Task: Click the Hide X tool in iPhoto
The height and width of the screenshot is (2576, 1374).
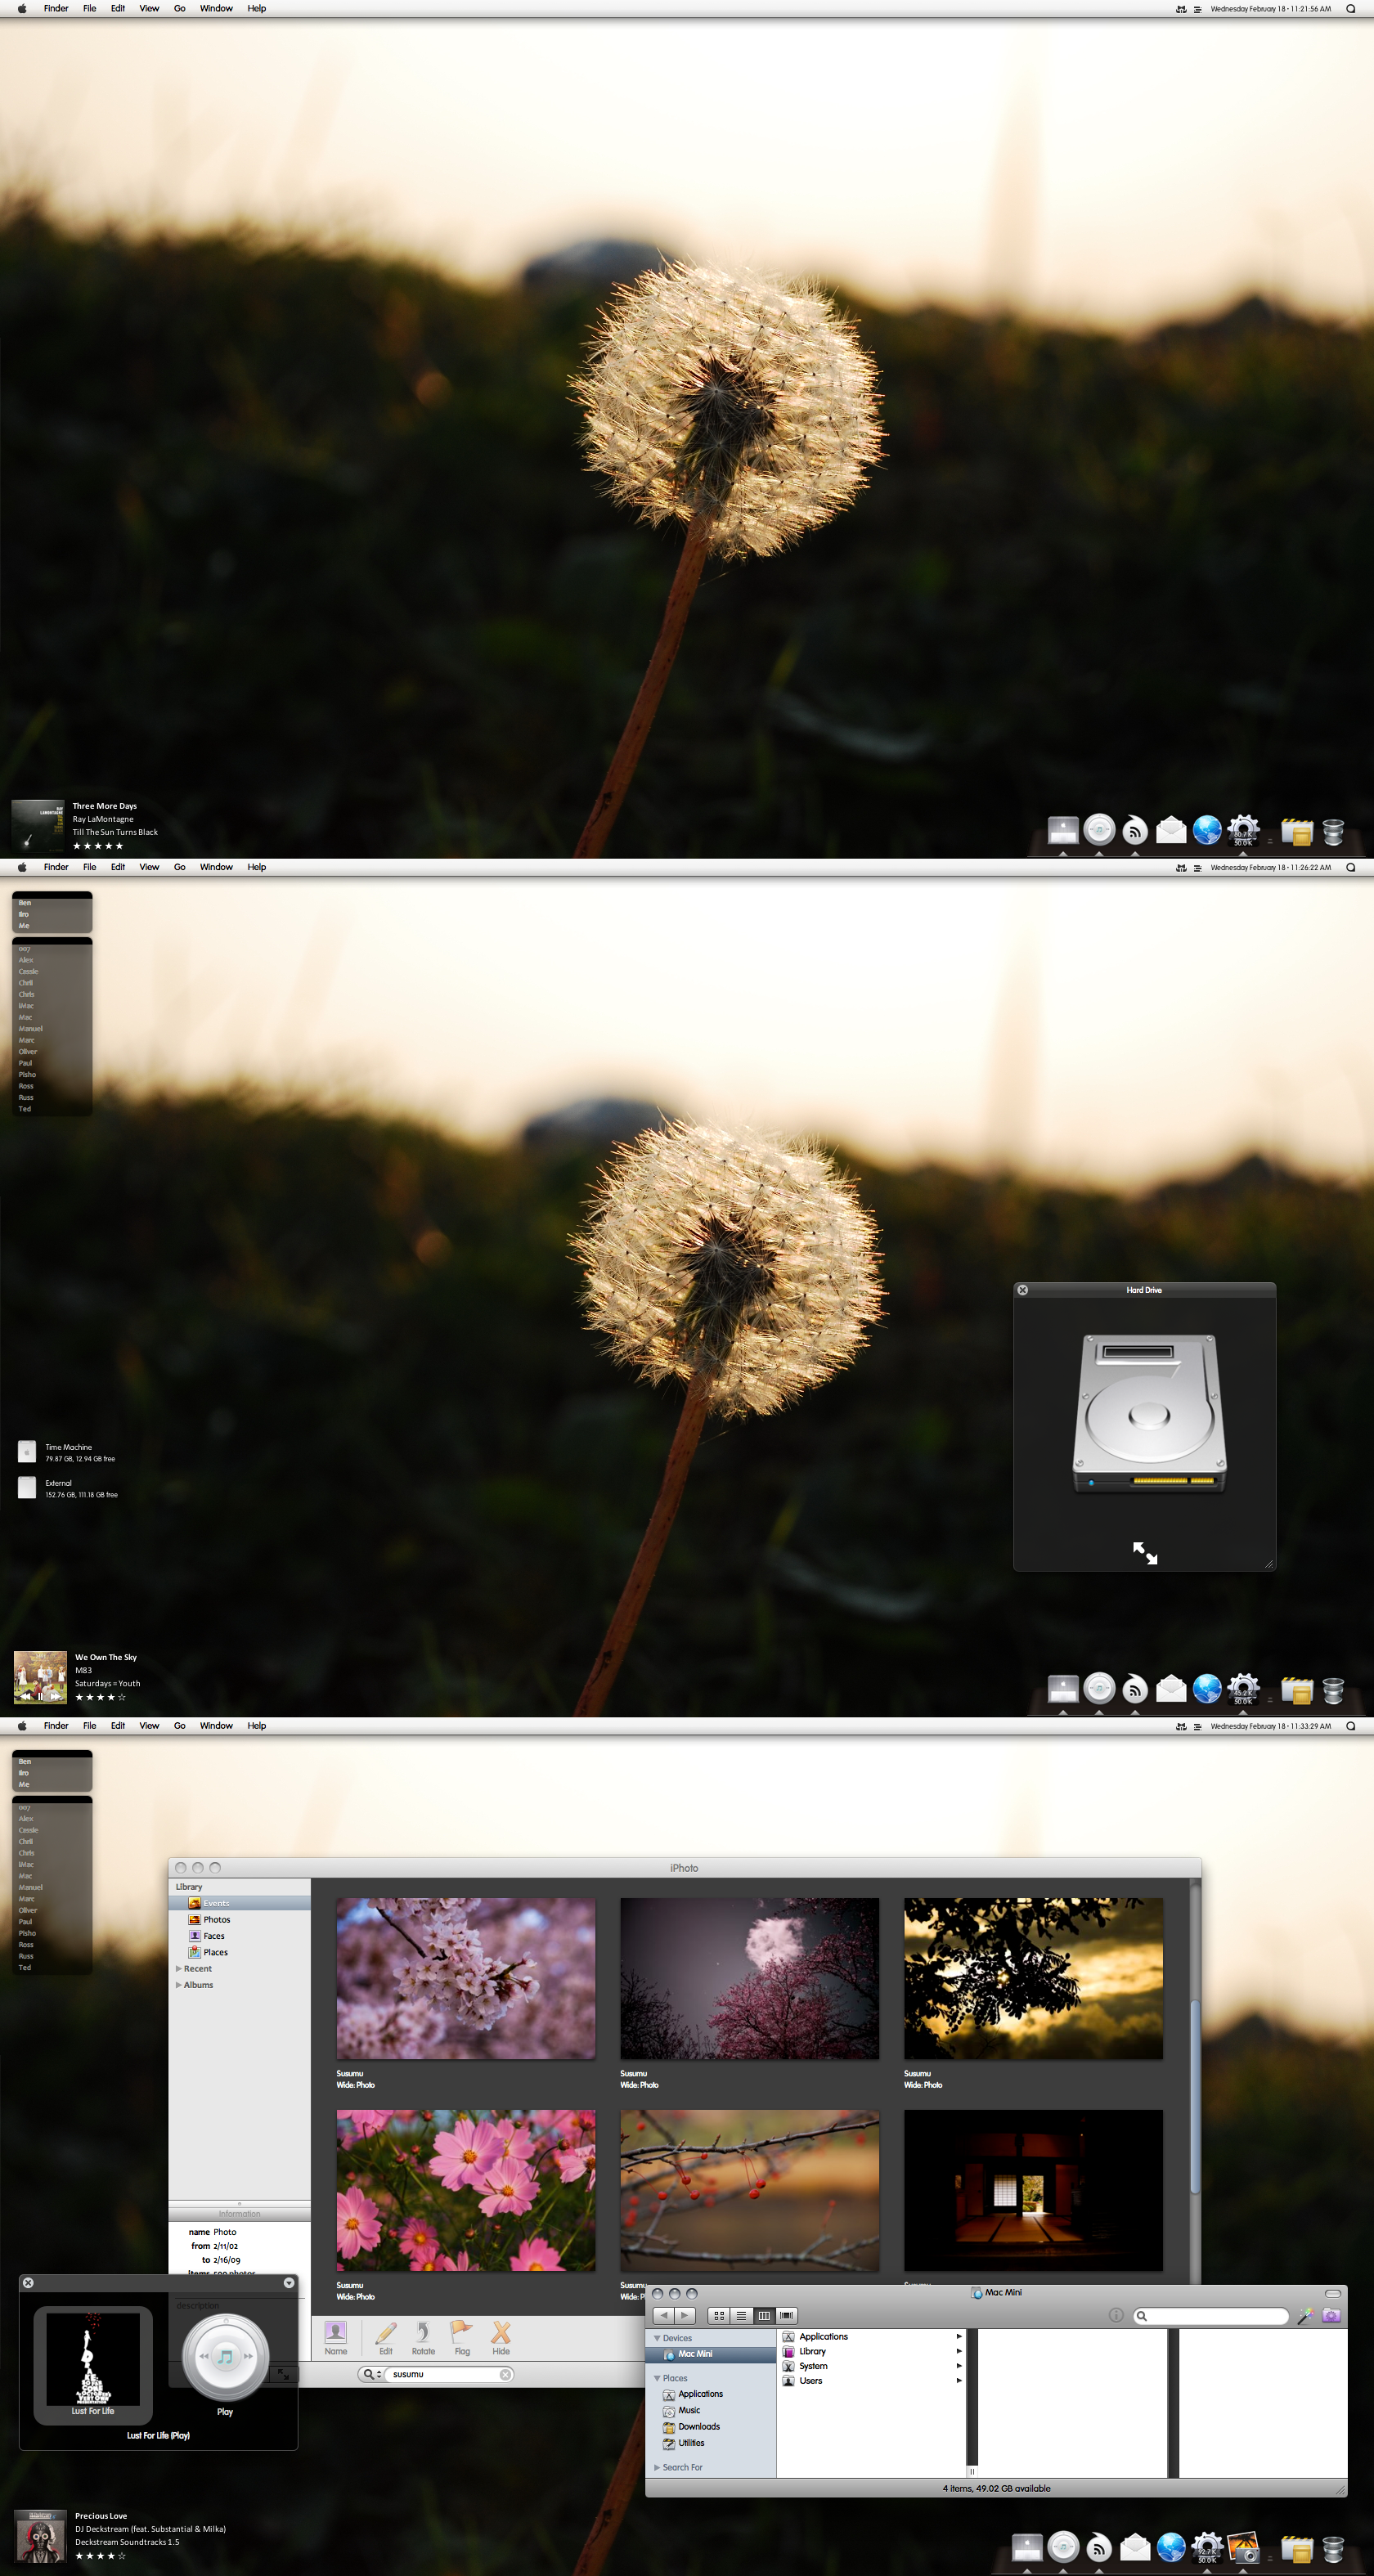Action: pos(501,2337)
